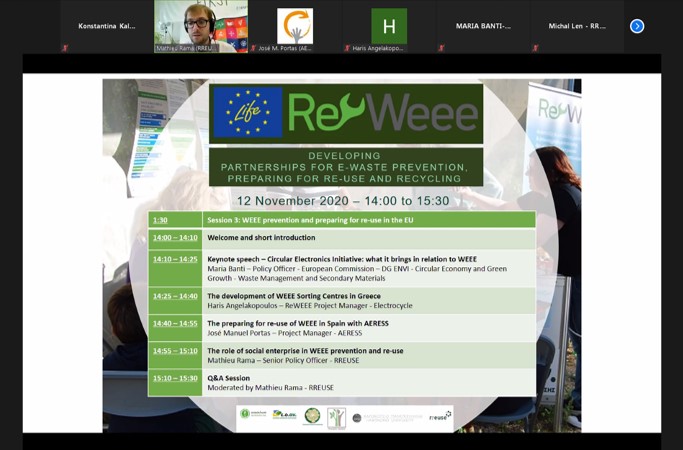Click the 14:10 – 14:25 time link

click(175, 259)
